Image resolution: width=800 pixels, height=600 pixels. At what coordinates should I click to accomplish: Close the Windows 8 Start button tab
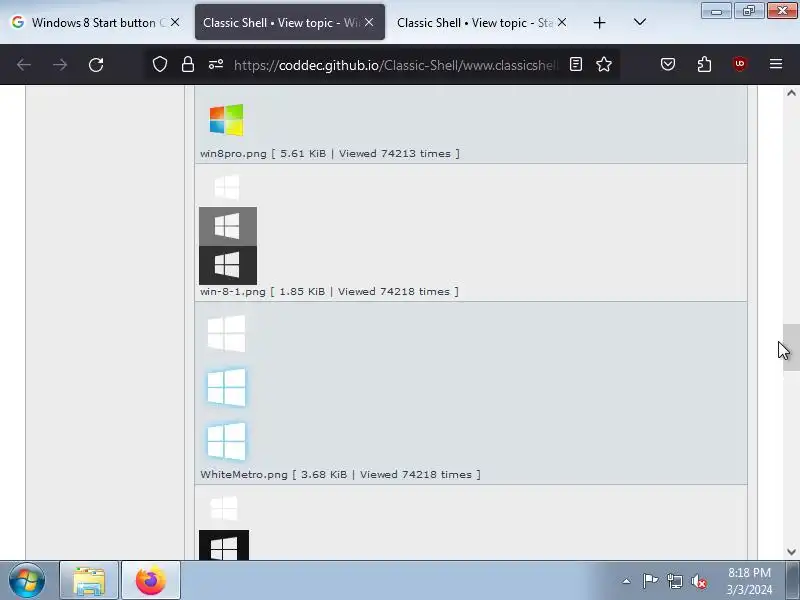point(175,22)
